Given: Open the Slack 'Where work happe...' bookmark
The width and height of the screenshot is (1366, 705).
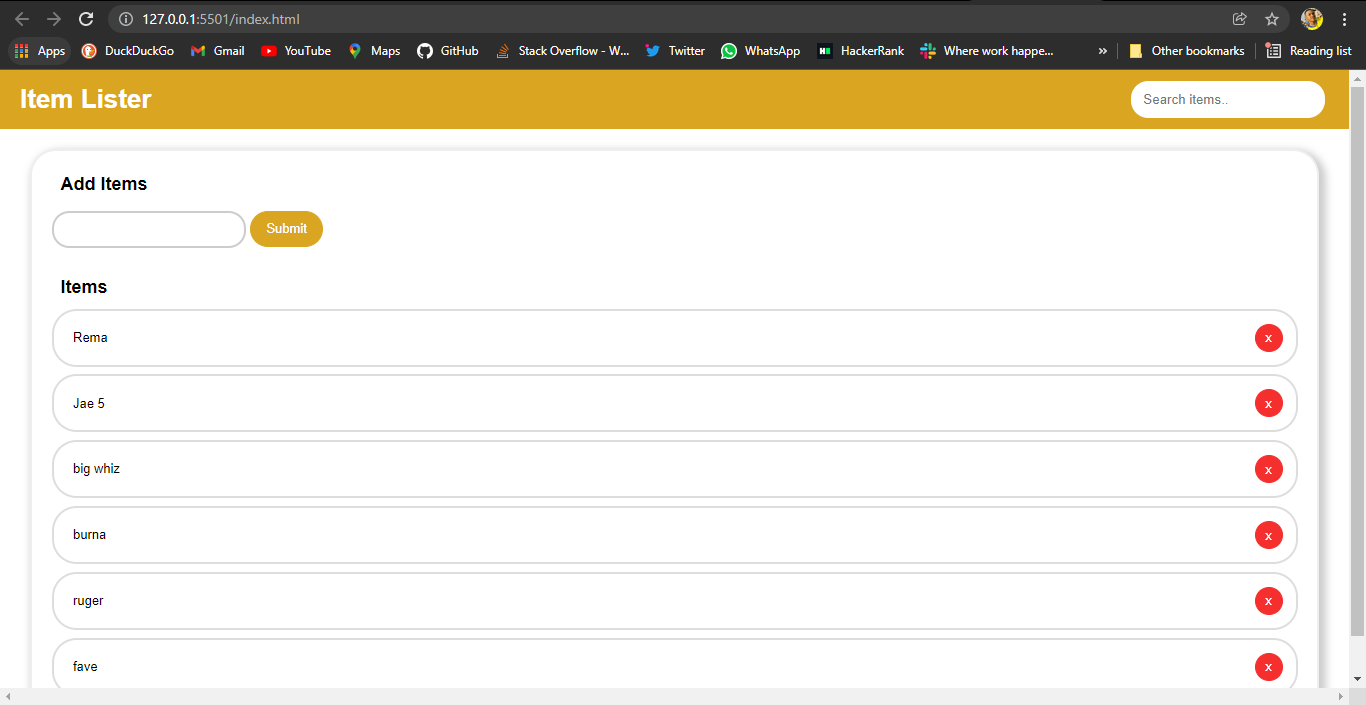Looking at the screenshot, I should click(988, 51).
